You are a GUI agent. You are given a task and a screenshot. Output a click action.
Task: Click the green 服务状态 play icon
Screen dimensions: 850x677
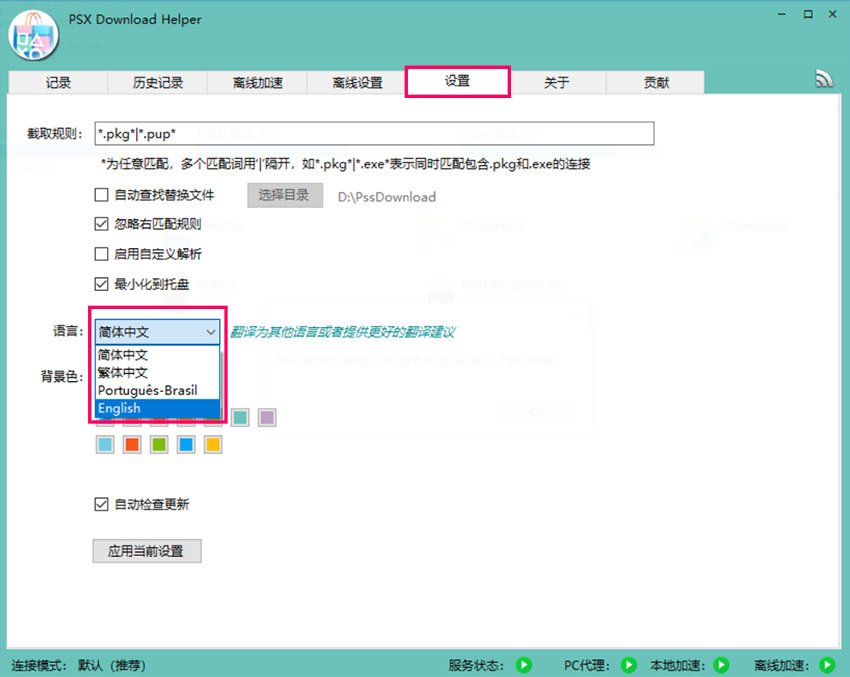[523, 665]
